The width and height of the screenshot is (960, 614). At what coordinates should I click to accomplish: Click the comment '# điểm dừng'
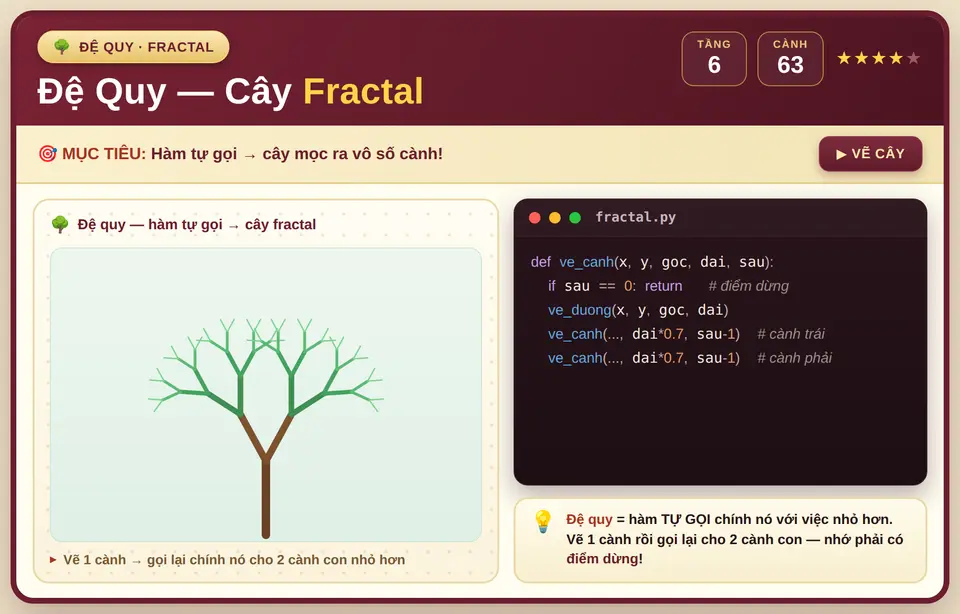tap(748, 286)
